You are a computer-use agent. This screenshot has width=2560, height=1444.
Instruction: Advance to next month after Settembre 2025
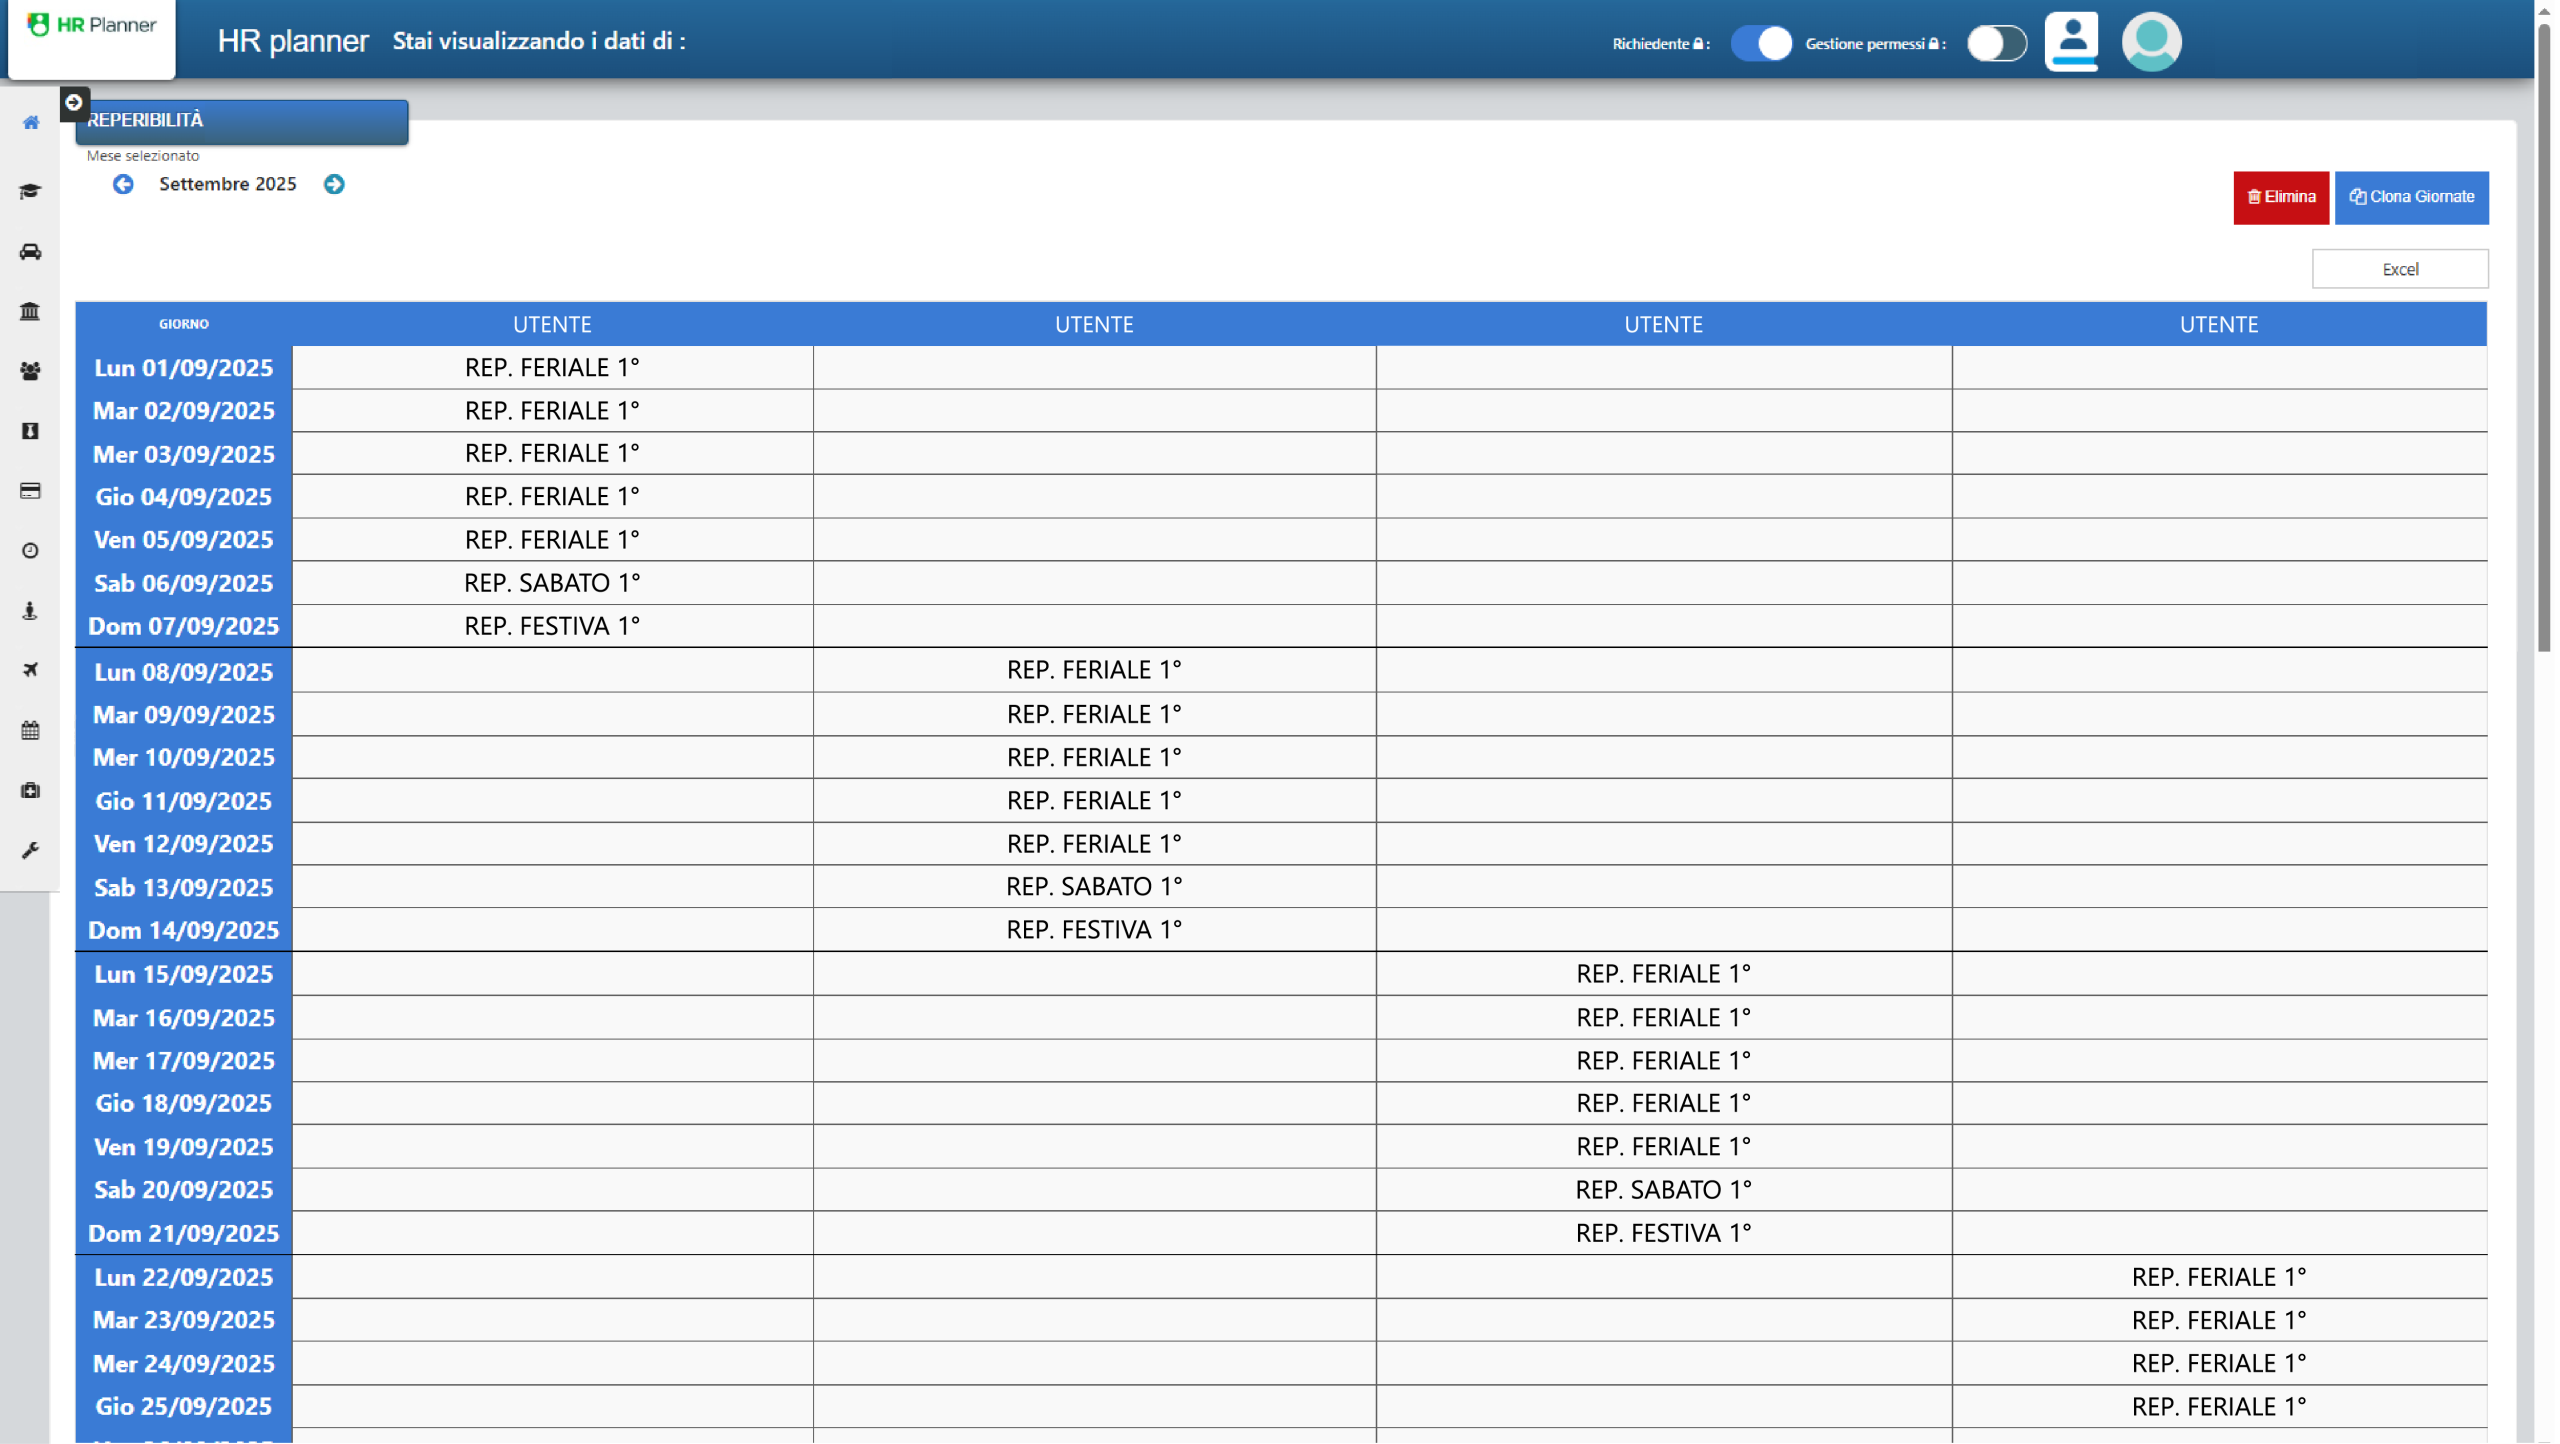pos(334,184)
